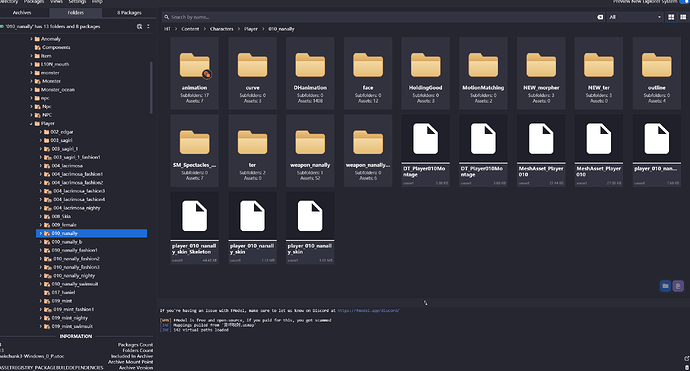The image size is (690, 371).
Task: Expand the L10N_mouth folder in the tree
Action: point(32,64)
